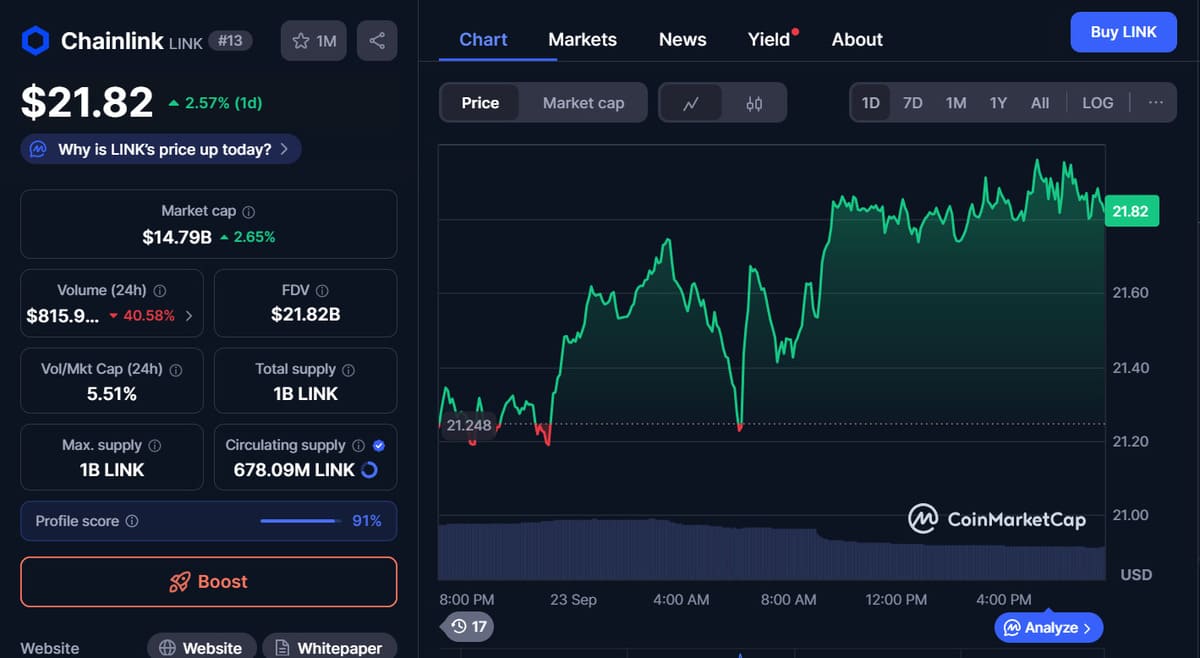Click the 91% profile score value
1200x658 pixels.
pyautogui.click(x=367, y=521)
